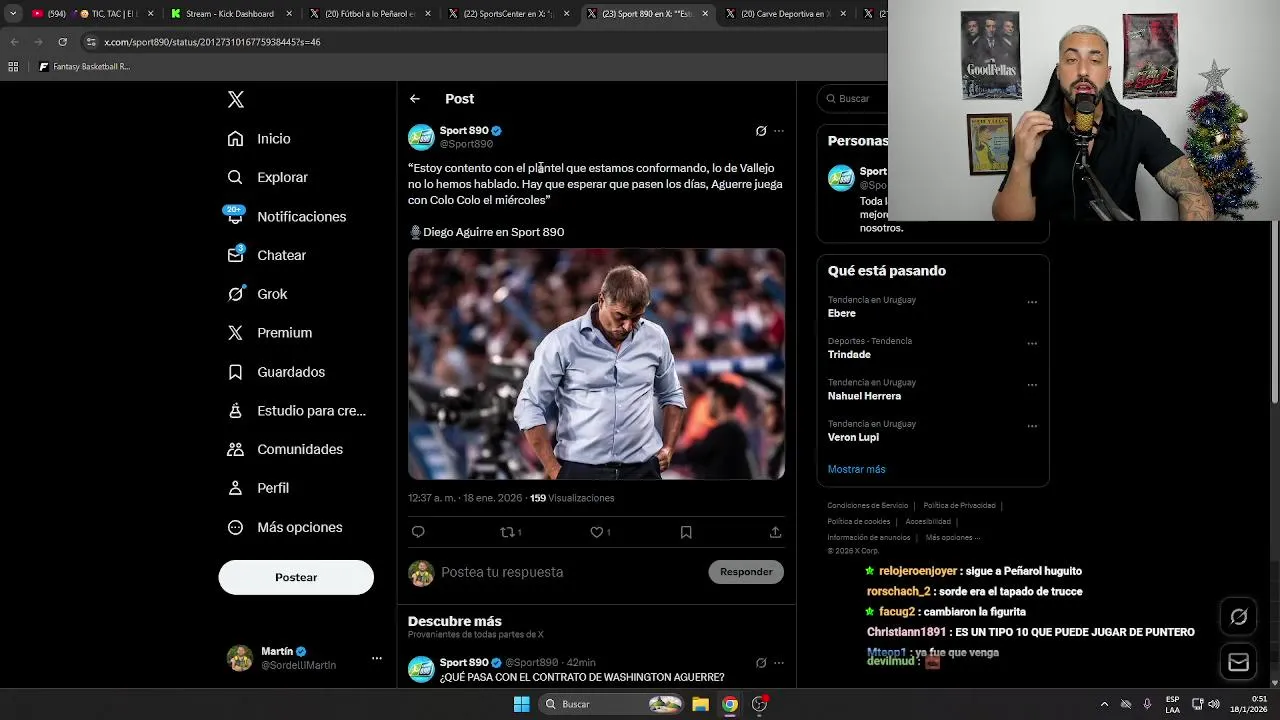Open Notificaciones with 20+ badge
Screen dimensions: 1280x720
[x=286, y=216]
